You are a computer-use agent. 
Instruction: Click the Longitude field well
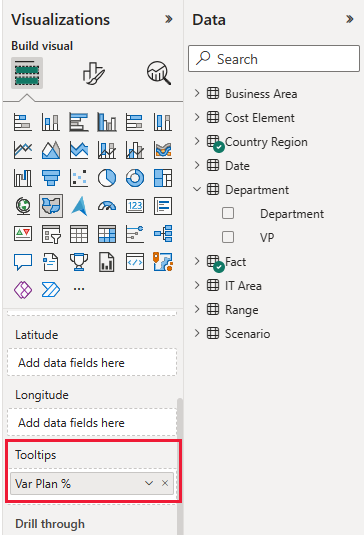click(x=92, y=422)
